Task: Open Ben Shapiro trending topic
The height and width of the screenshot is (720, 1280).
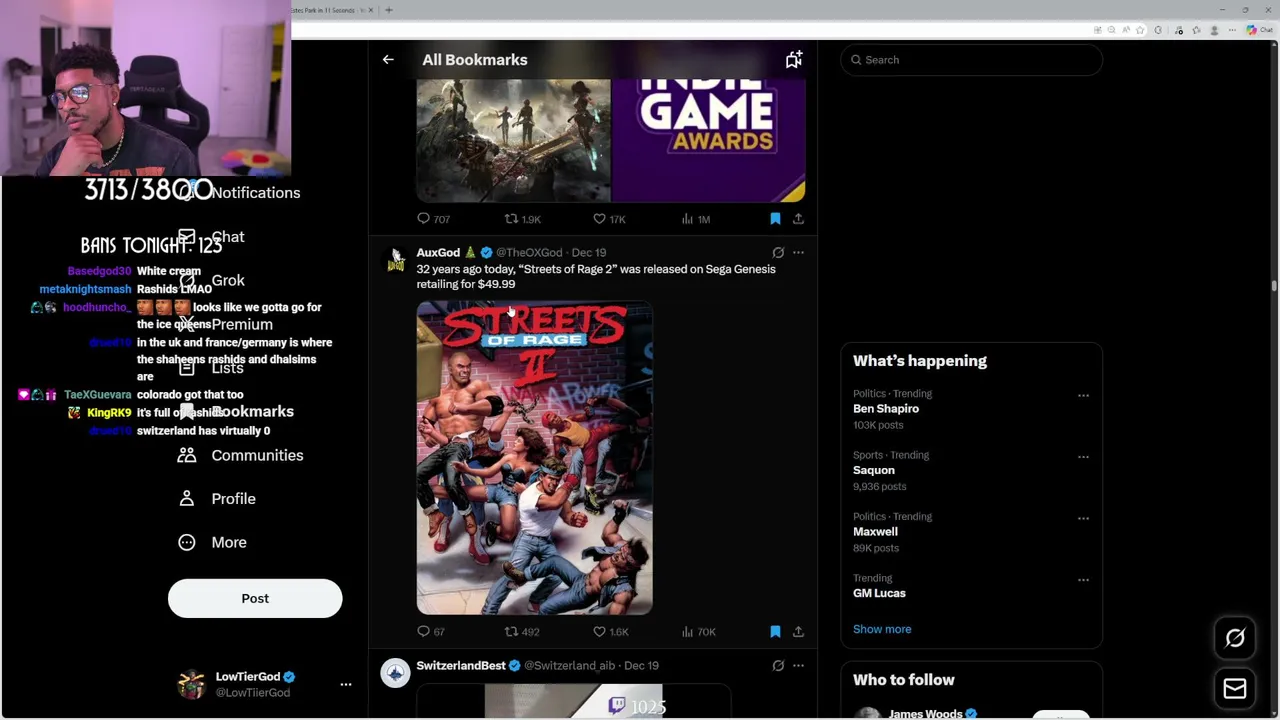Action: pyautogui.click(x=886, y=409)
